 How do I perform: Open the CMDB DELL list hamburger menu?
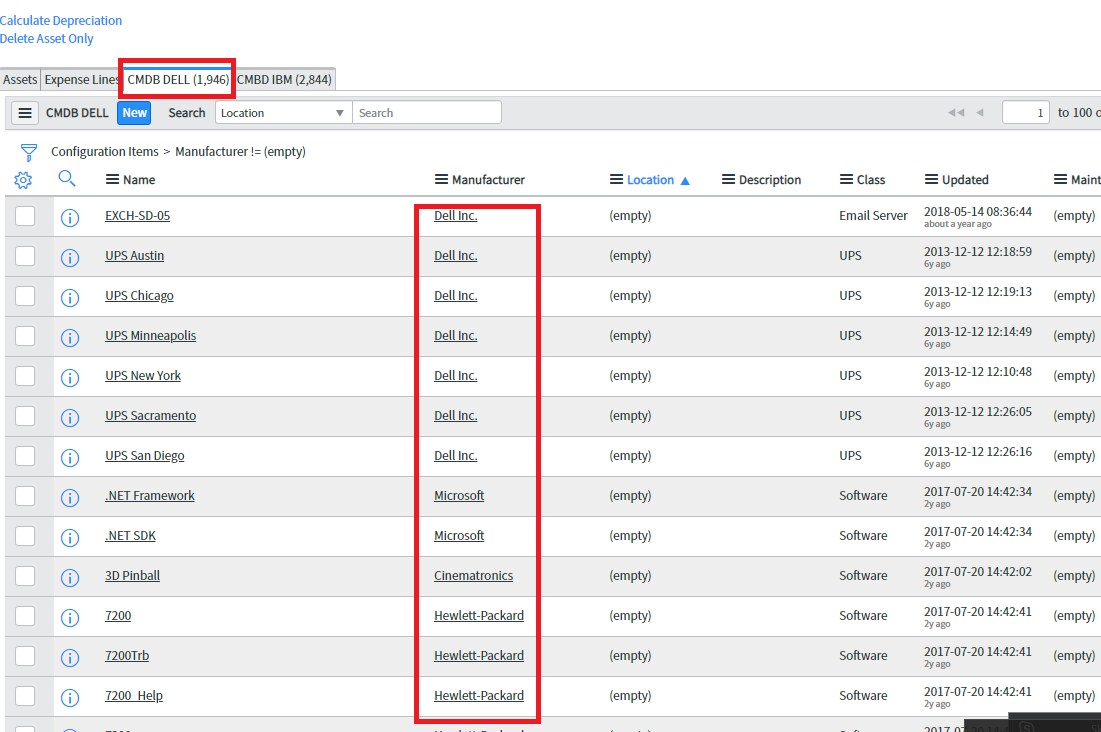pyautogui.click(x=25, y=112)
